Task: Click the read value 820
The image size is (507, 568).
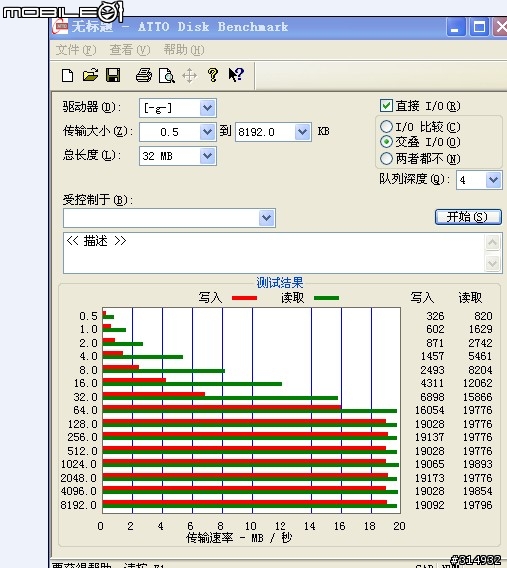Action: (x=483, y=316)
